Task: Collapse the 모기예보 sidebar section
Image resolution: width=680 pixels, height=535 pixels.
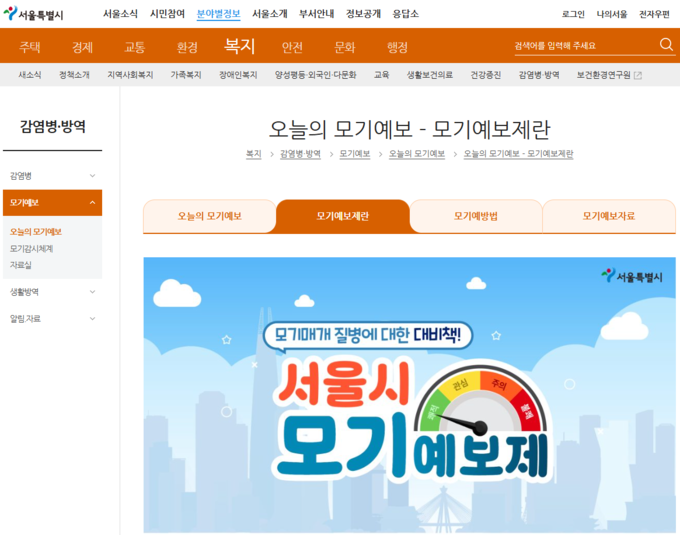Action: [52, 202]
